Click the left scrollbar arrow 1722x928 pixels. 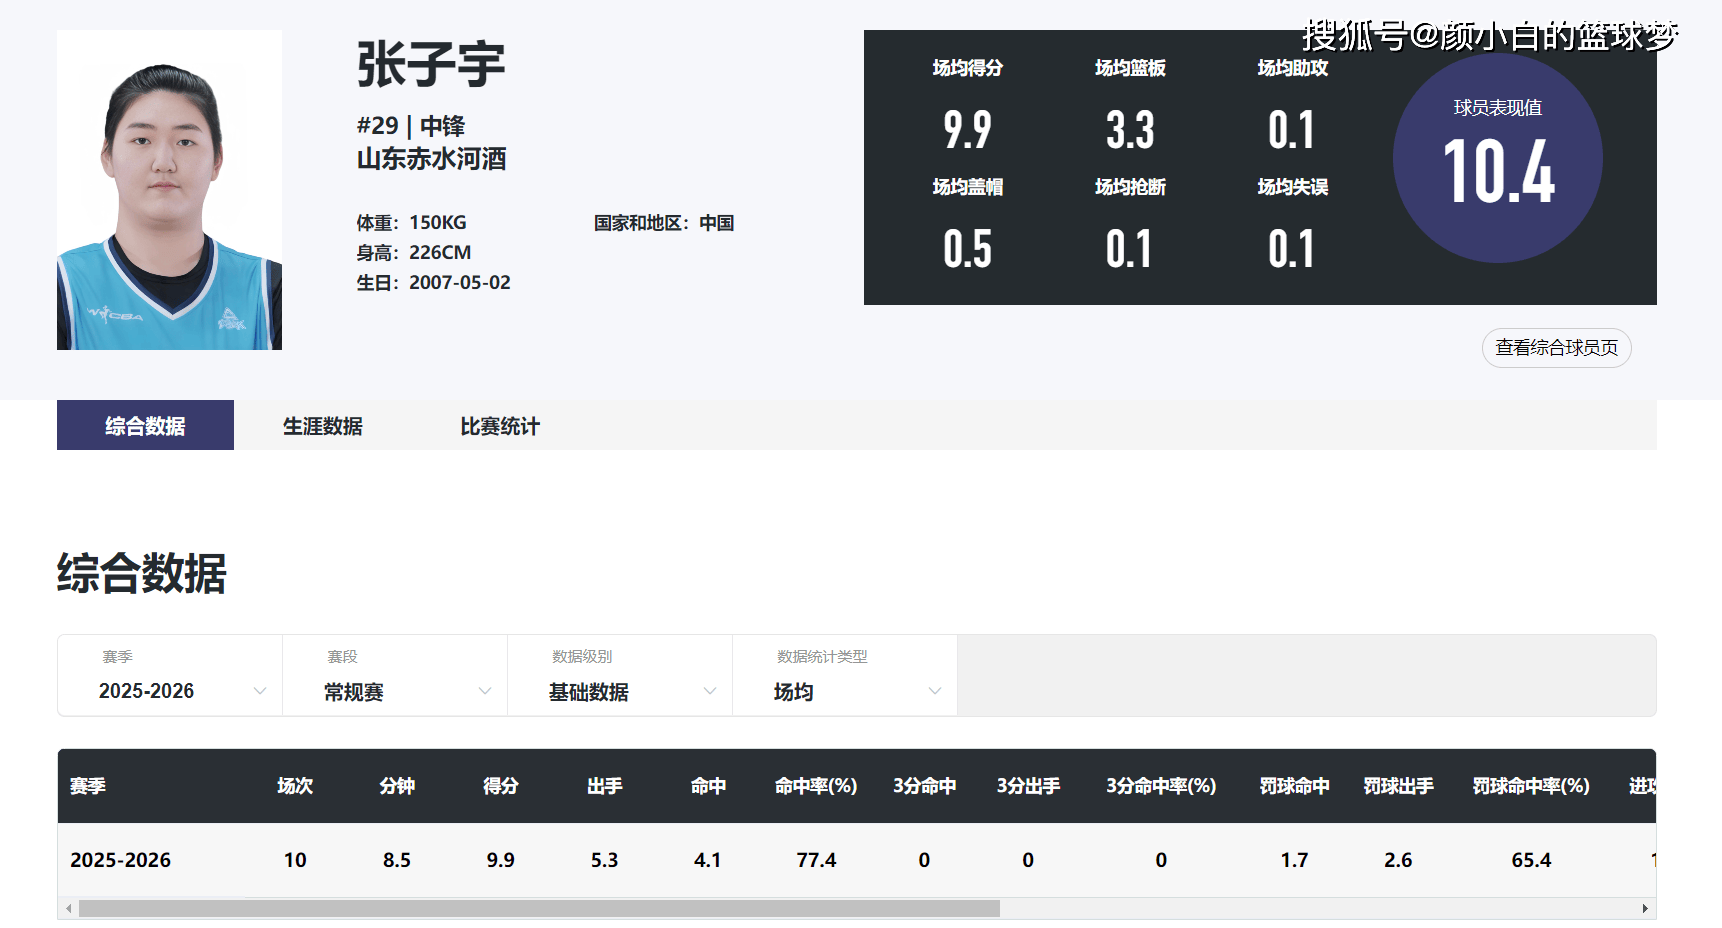[68, 909]
